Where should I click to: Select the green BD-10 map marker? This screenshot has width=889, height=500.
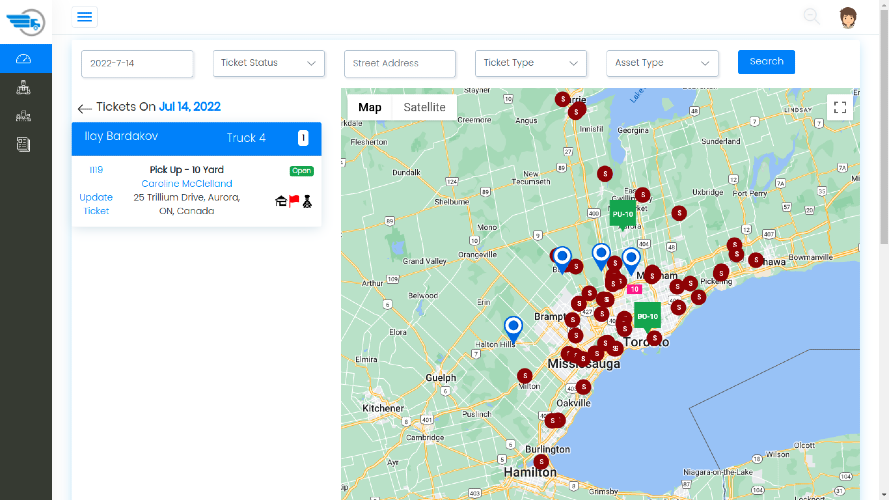[647, 317]
